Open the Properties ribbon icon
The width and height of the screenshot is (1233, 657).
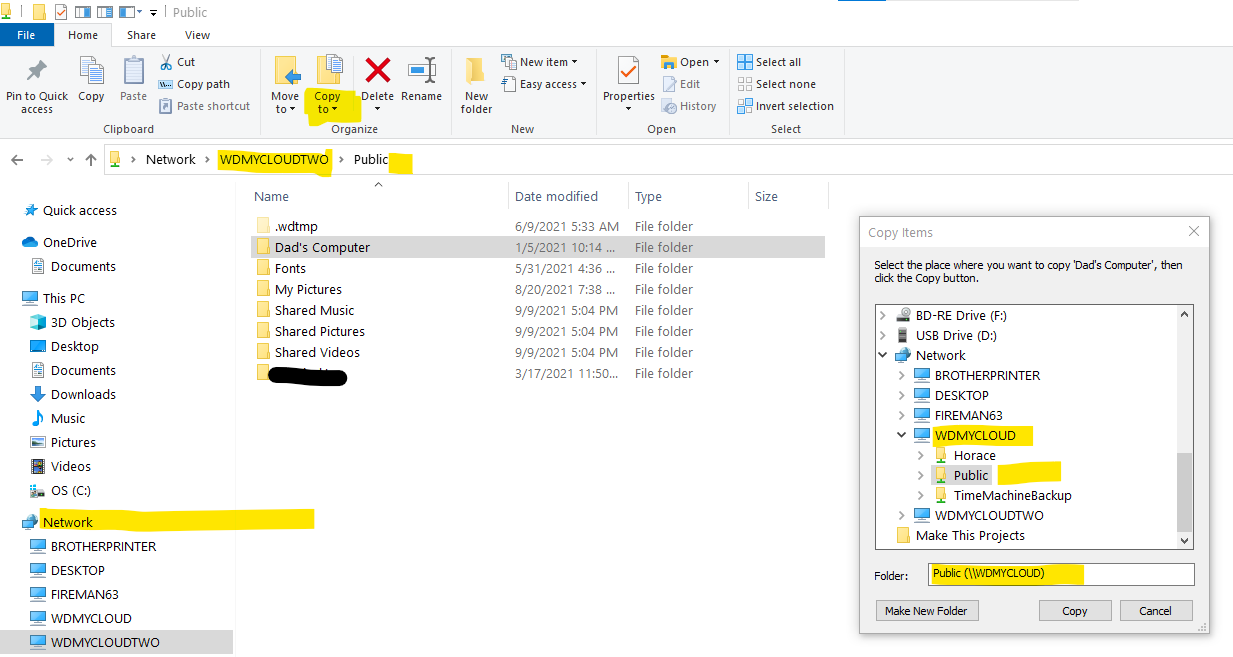(628, 72)
